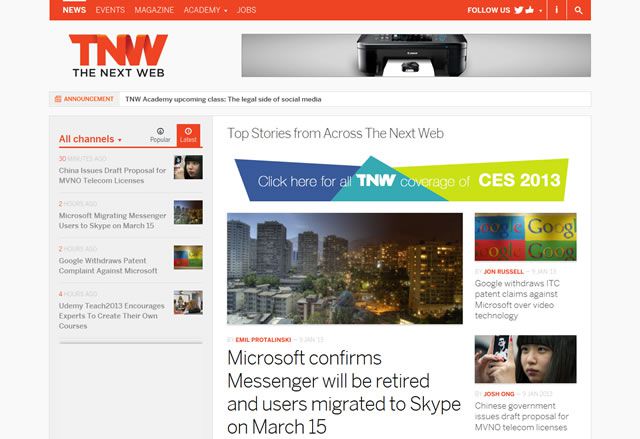Image resolution: width=640 pixels, height=439 pixels.
Task: Click the Announcement calendar icon
Action: [x=58, y=99]
